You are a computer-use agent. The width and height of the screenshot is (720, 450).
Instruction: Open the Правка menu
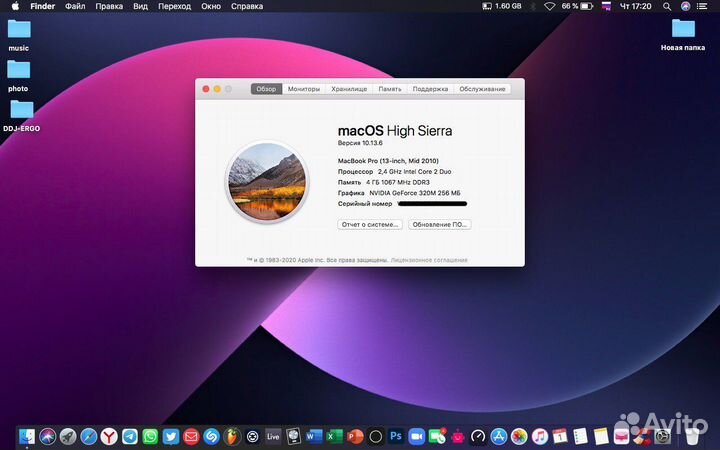point(109,6)
